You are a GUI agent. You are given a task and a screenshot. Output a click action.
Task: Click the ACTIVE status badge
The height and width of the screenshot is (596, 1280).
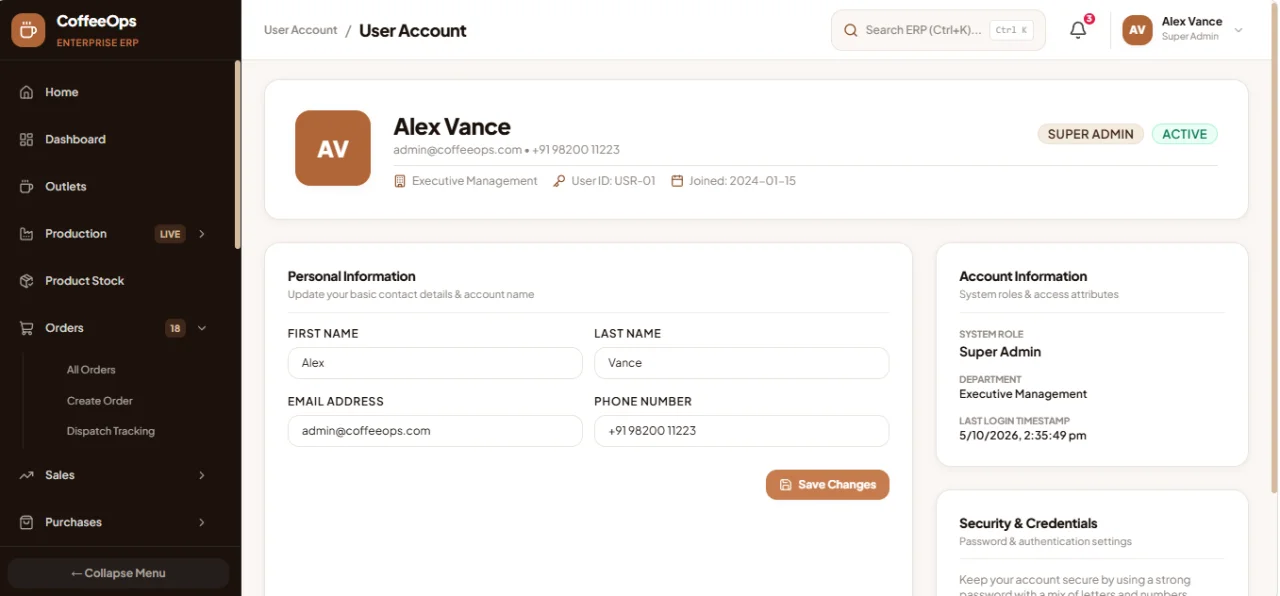click(1185, 134)
